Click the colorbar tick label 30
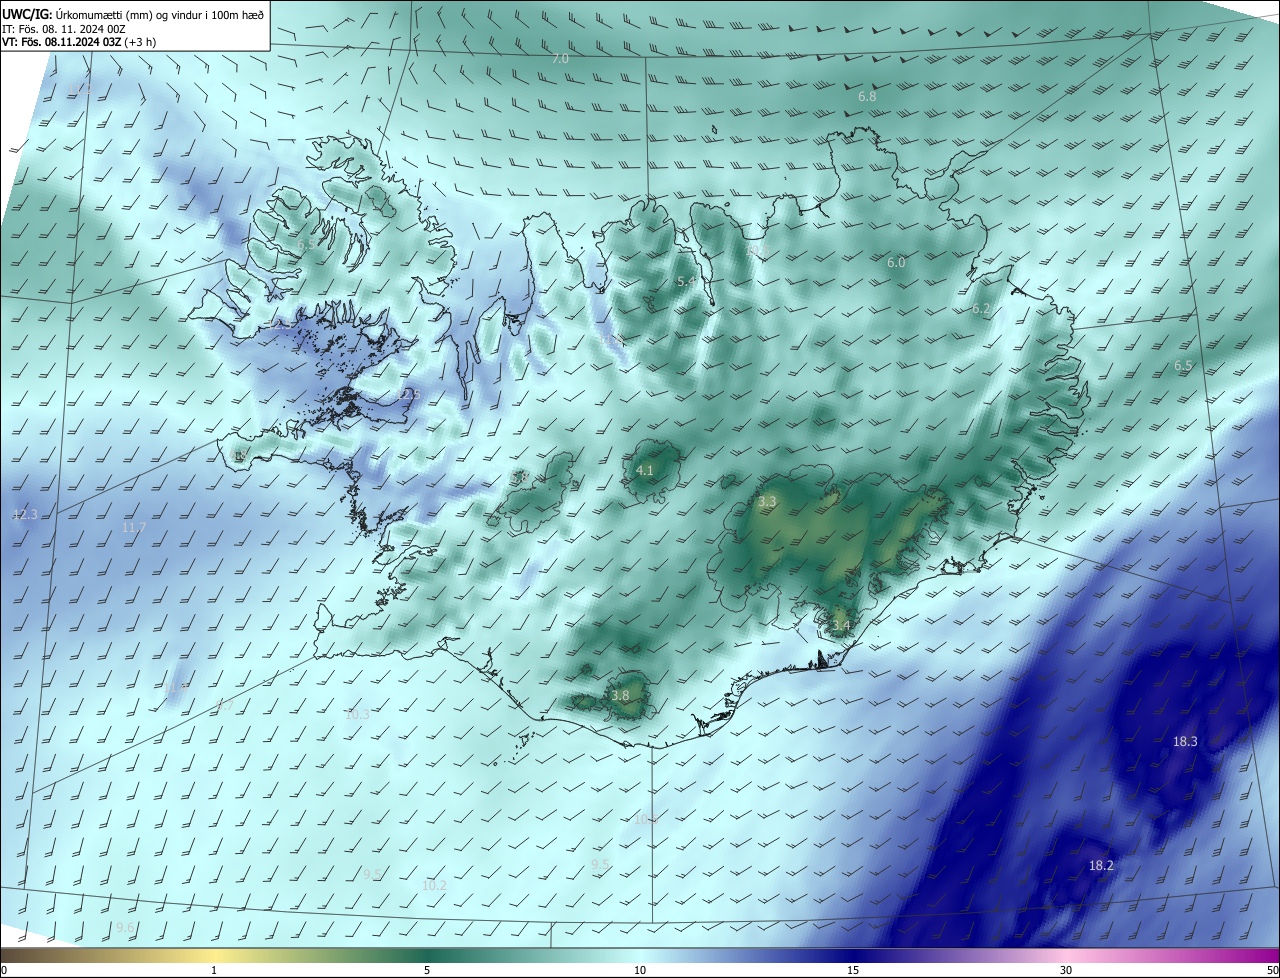This screenshot has width=1280, height=978. 1066,970
